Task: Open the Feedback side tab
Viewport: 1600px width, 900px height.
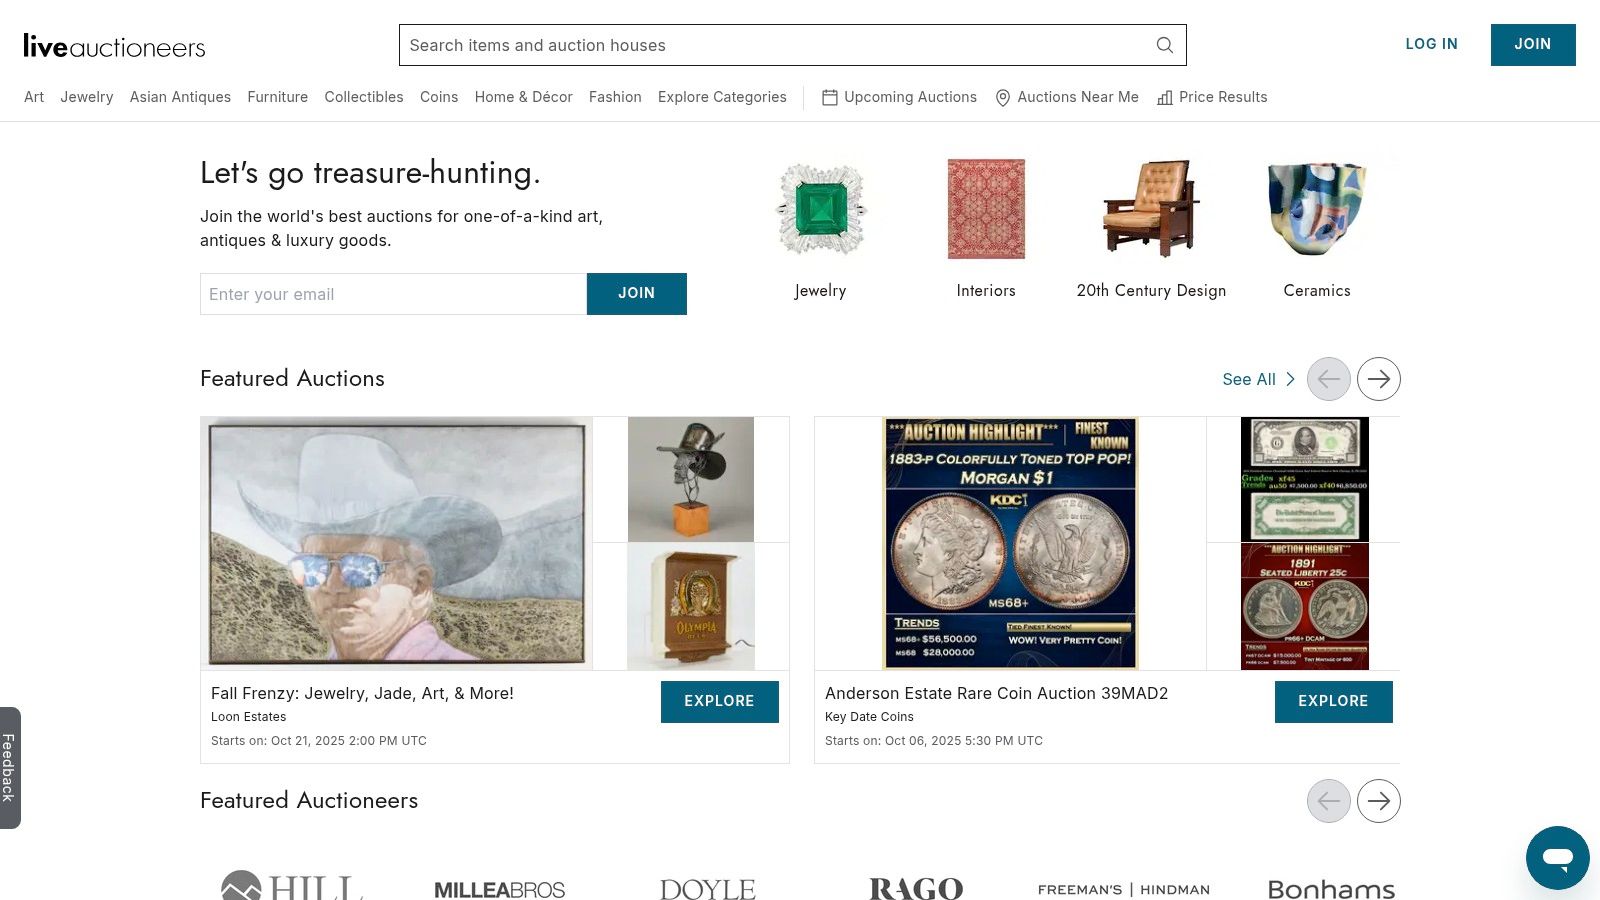Action: tap(9, 767)
